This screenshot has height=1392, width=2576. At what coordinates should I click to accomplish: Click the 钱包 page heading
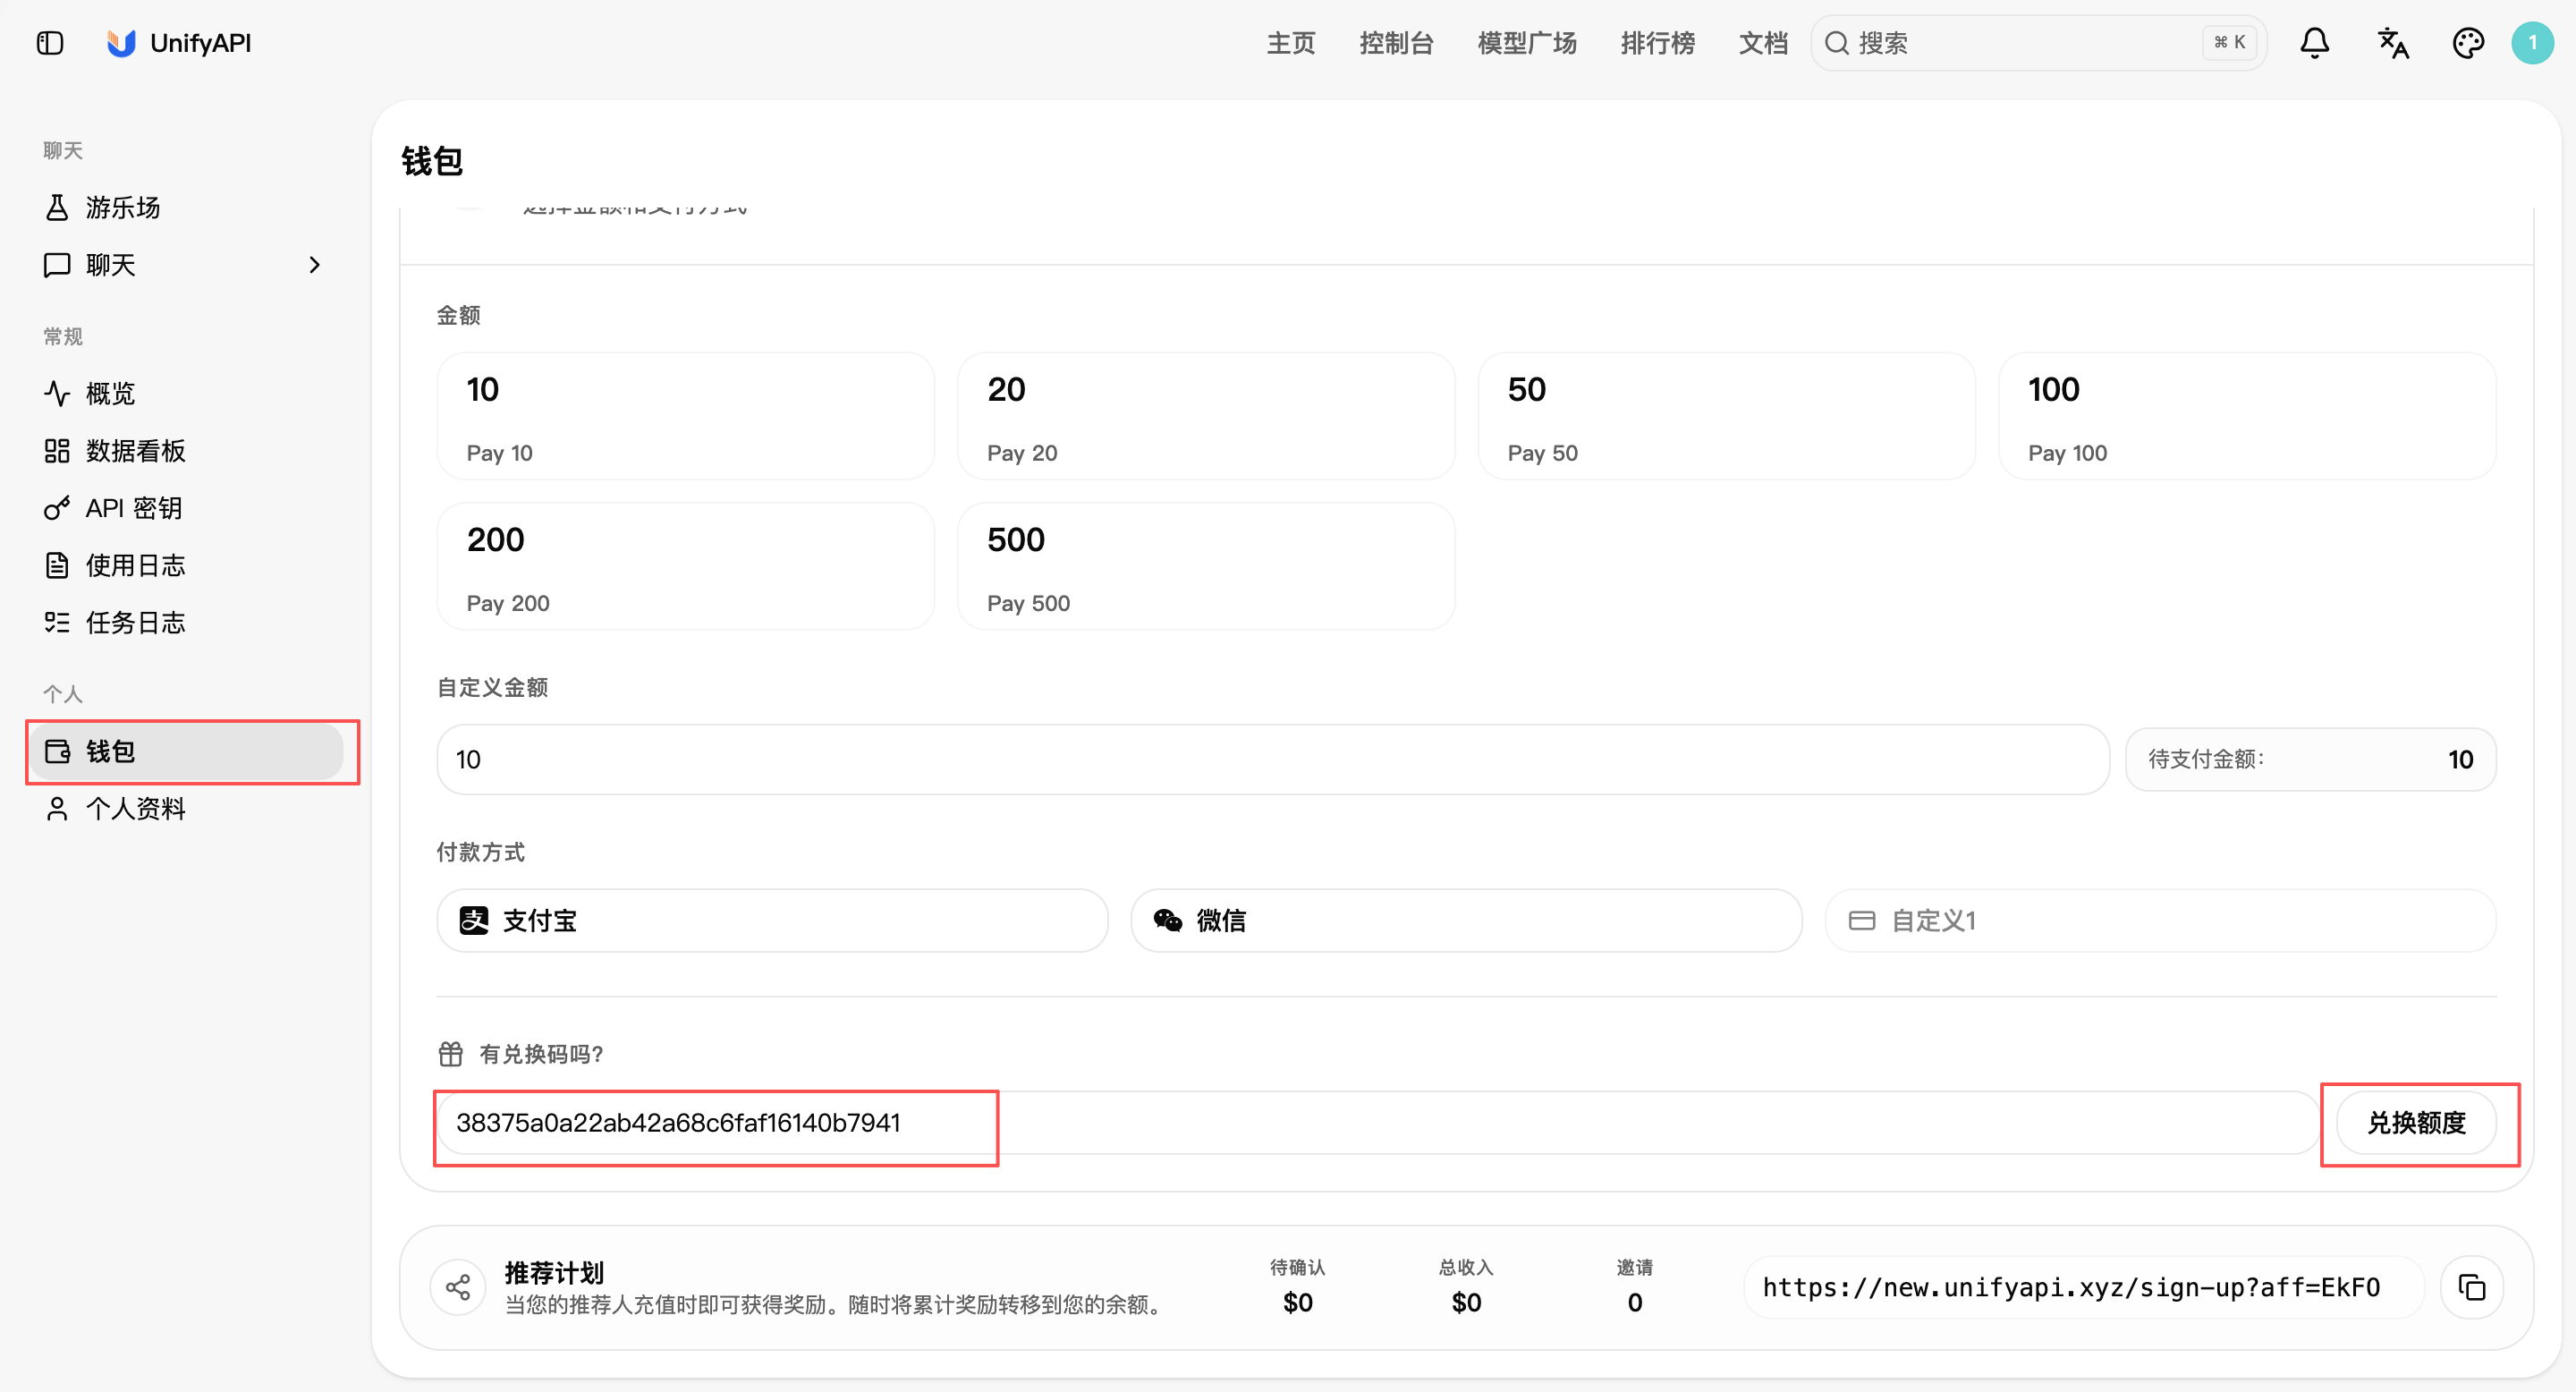[x=432, y=161]
